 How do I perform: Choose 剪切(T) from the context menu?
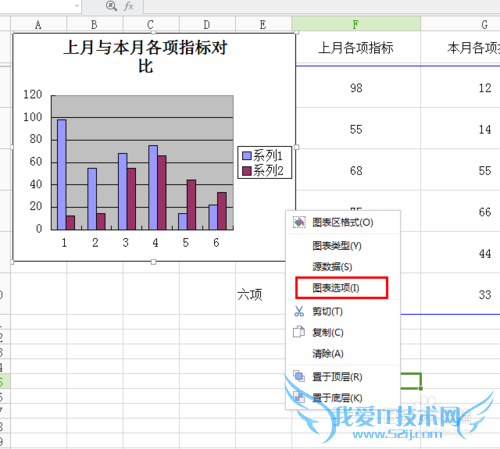(x=343, y=312)
